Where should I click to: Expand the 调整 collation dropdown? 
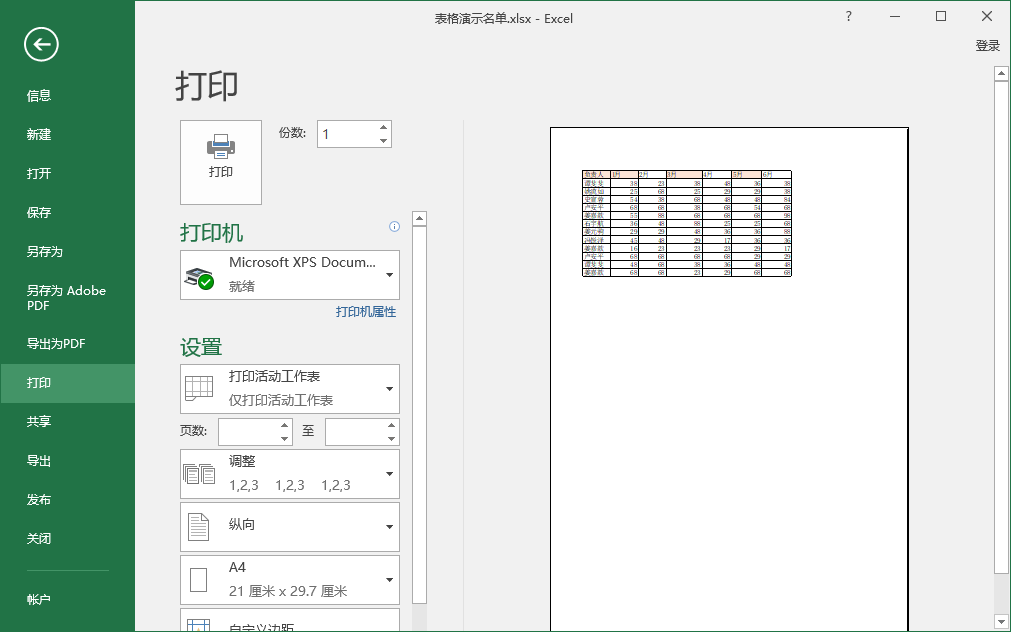point(290,474)
